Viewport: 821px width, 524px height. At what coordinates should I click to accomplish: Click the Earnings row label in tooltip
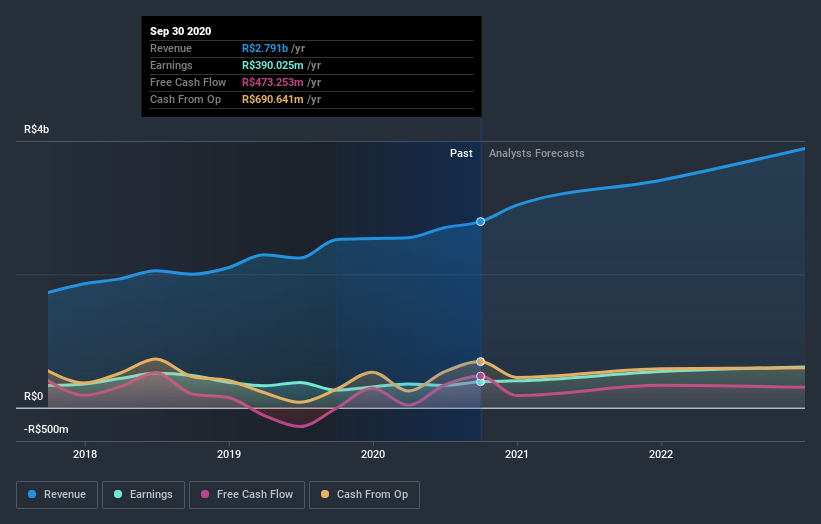[171, 65]
